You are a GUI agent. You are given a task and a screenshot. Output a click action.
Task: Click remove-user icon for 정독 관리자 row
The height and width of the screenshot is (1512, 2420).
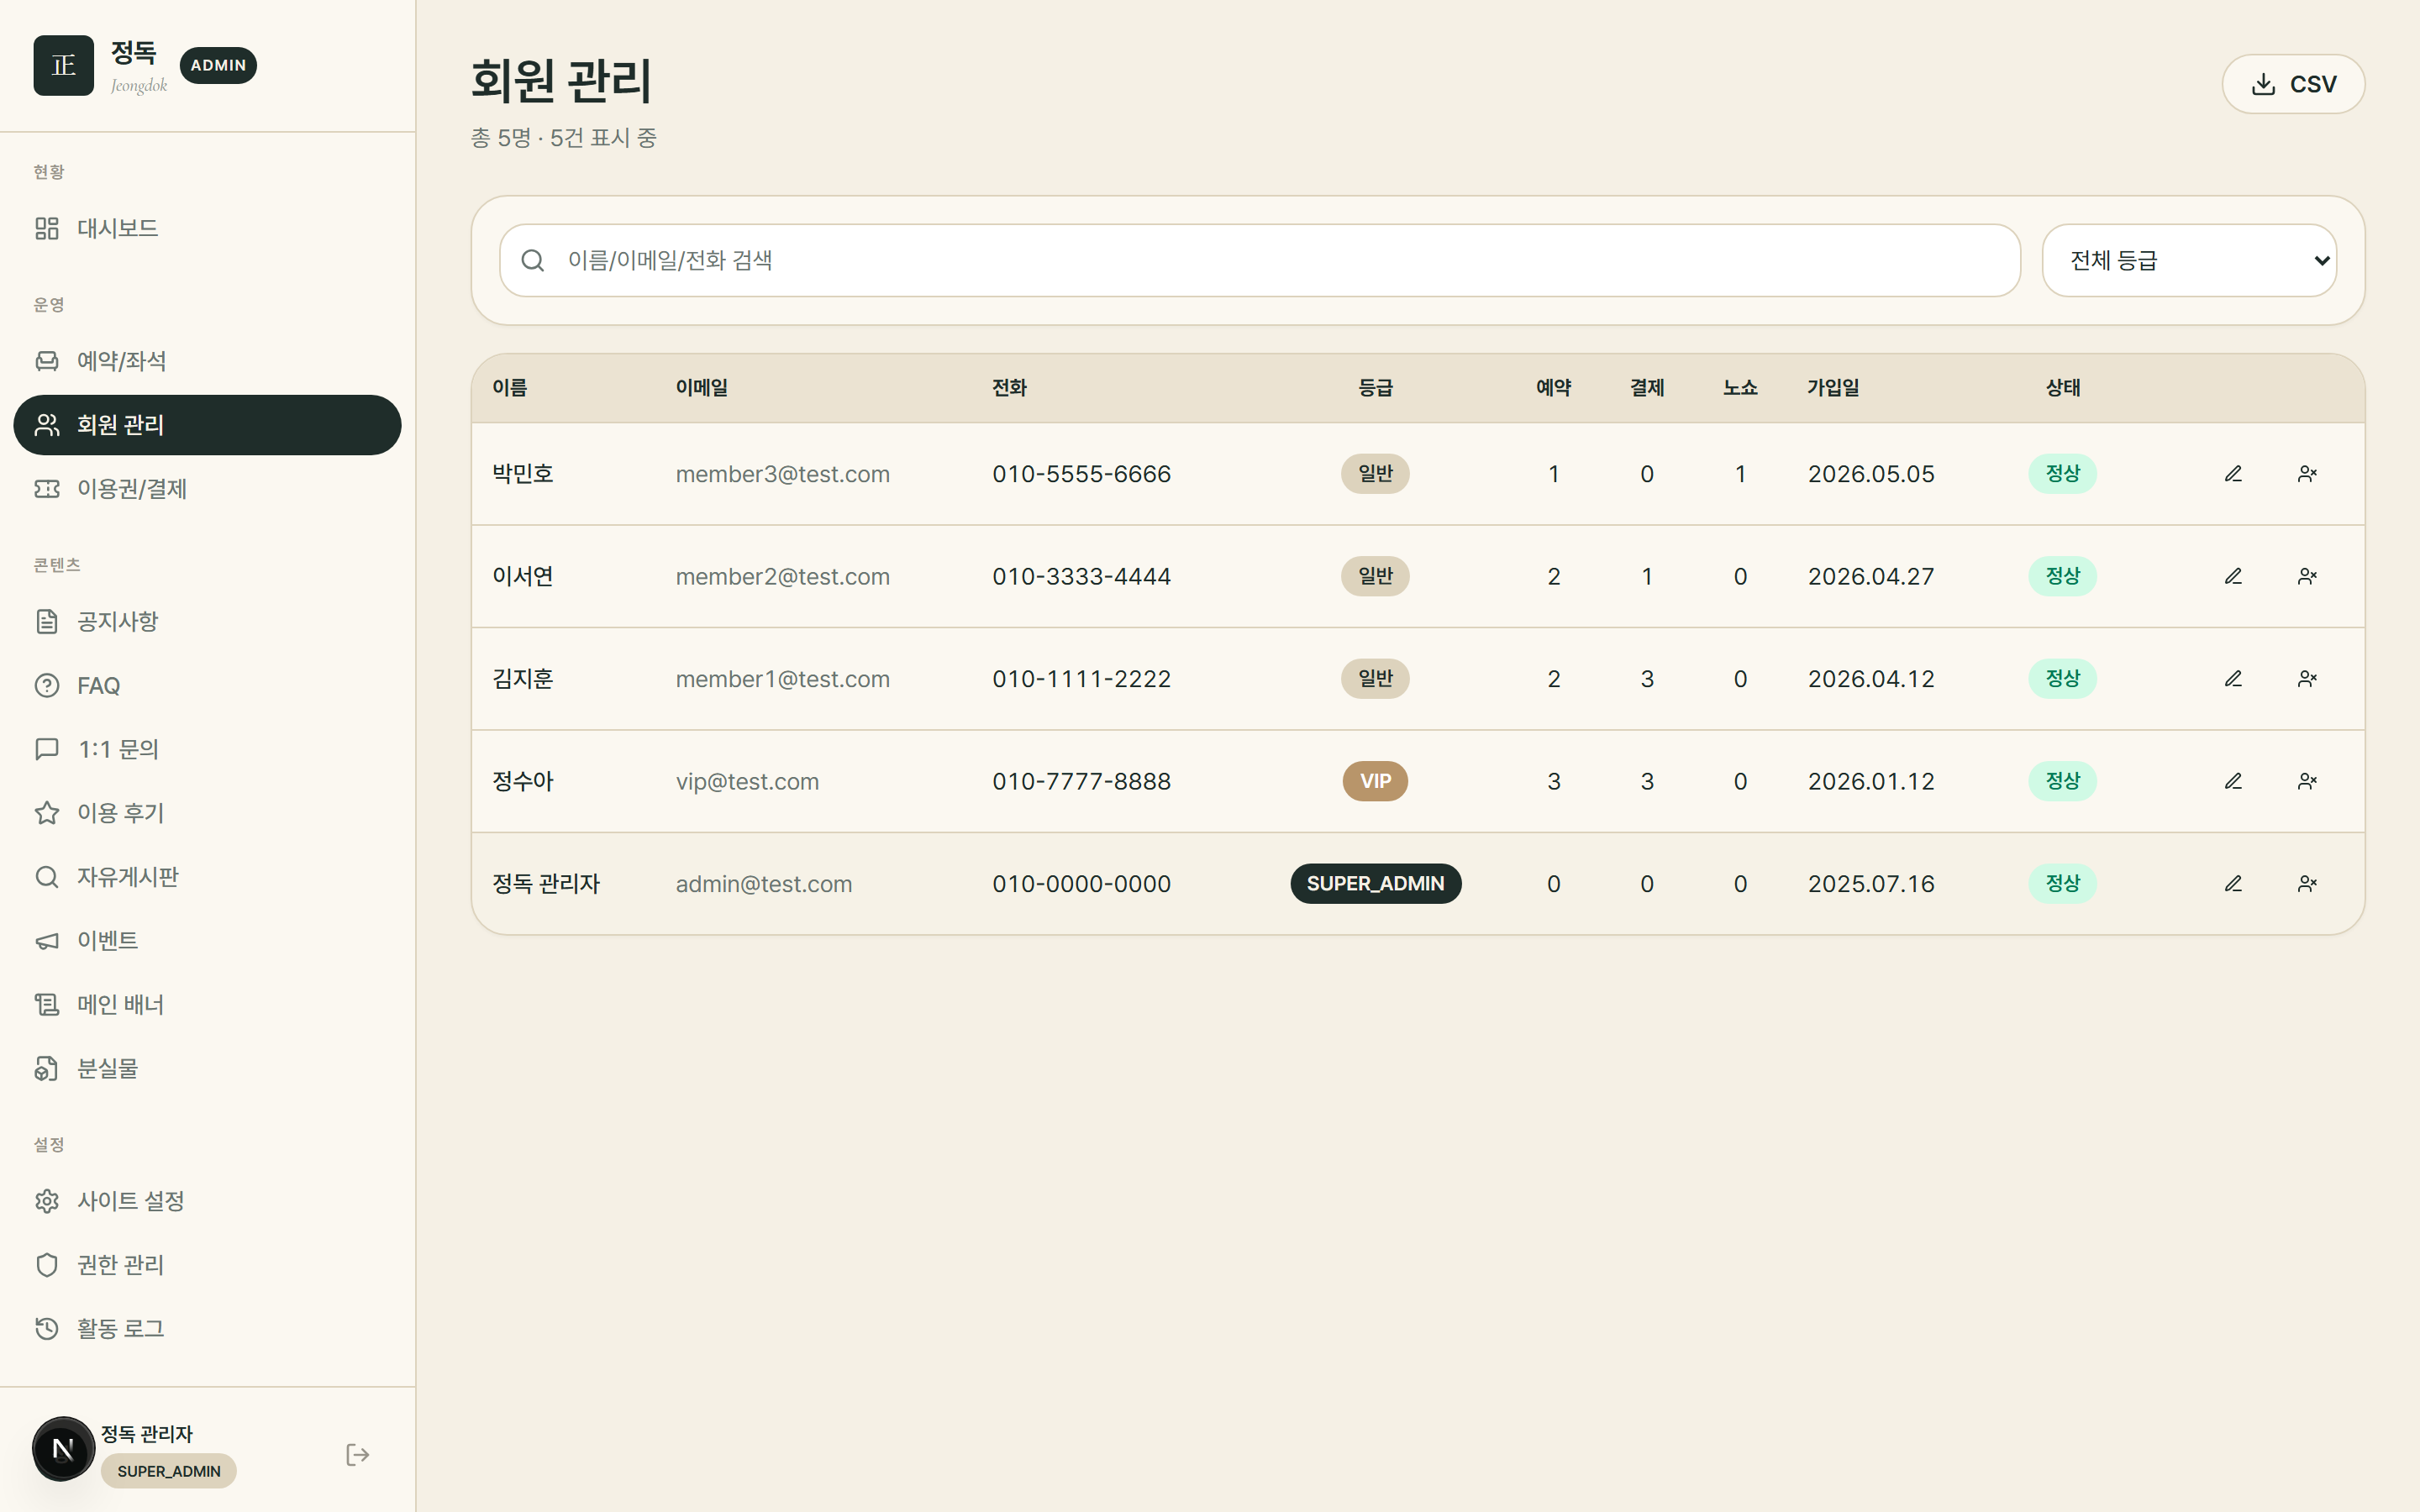pos(2307,884)
